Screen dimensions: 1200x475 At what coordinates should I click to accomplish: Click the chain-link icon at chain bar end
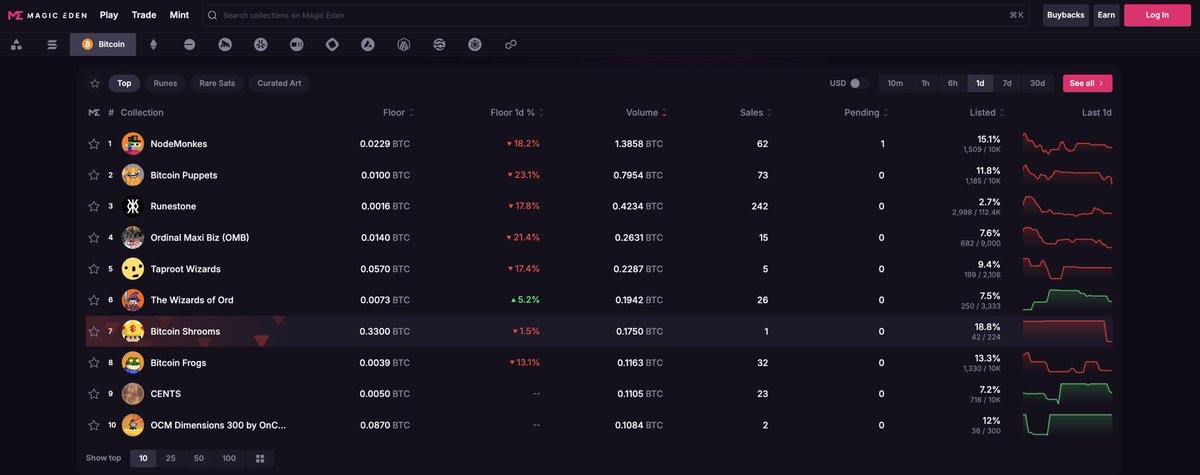pos(511,45)
